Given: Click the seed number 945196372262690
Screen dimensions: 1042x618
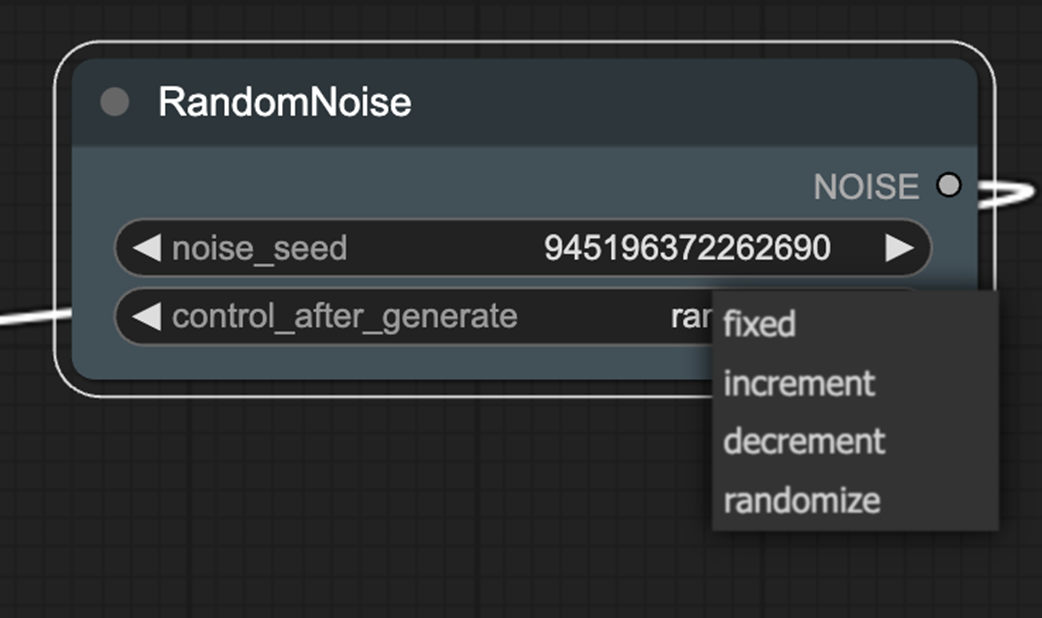Looking at the screenshot, I should click(686, 248).
